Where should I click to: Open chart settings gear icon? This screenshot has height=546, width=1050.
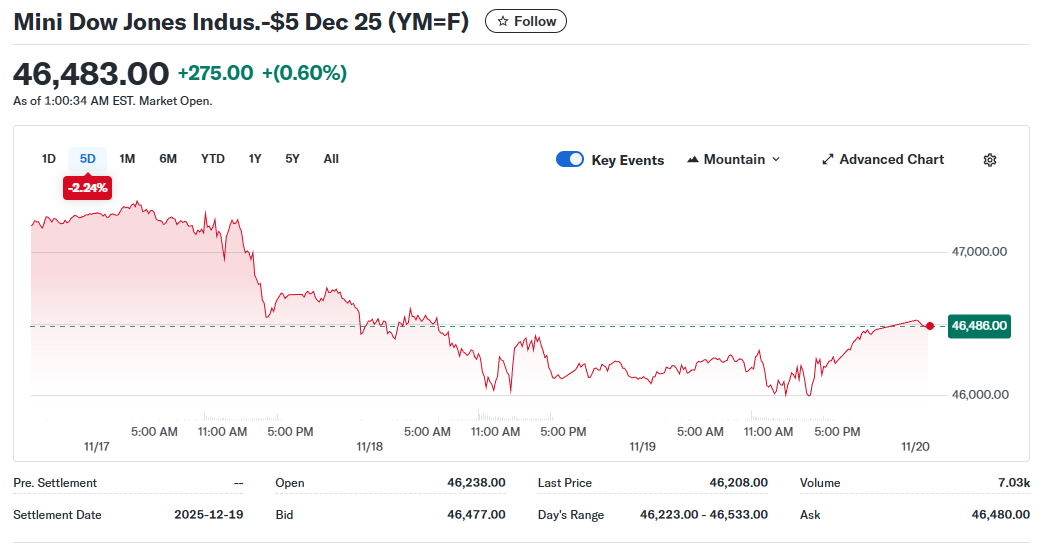[990, 160]
